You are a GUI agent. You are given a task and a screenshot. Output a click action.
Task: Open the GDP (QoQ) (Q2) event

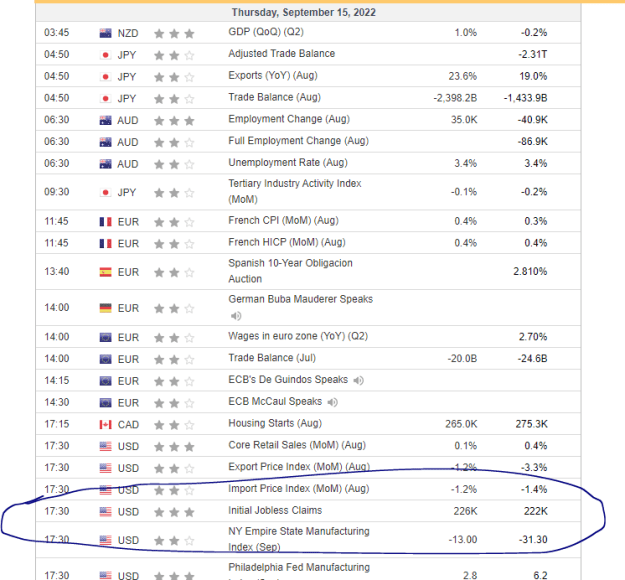coord(266,32)
